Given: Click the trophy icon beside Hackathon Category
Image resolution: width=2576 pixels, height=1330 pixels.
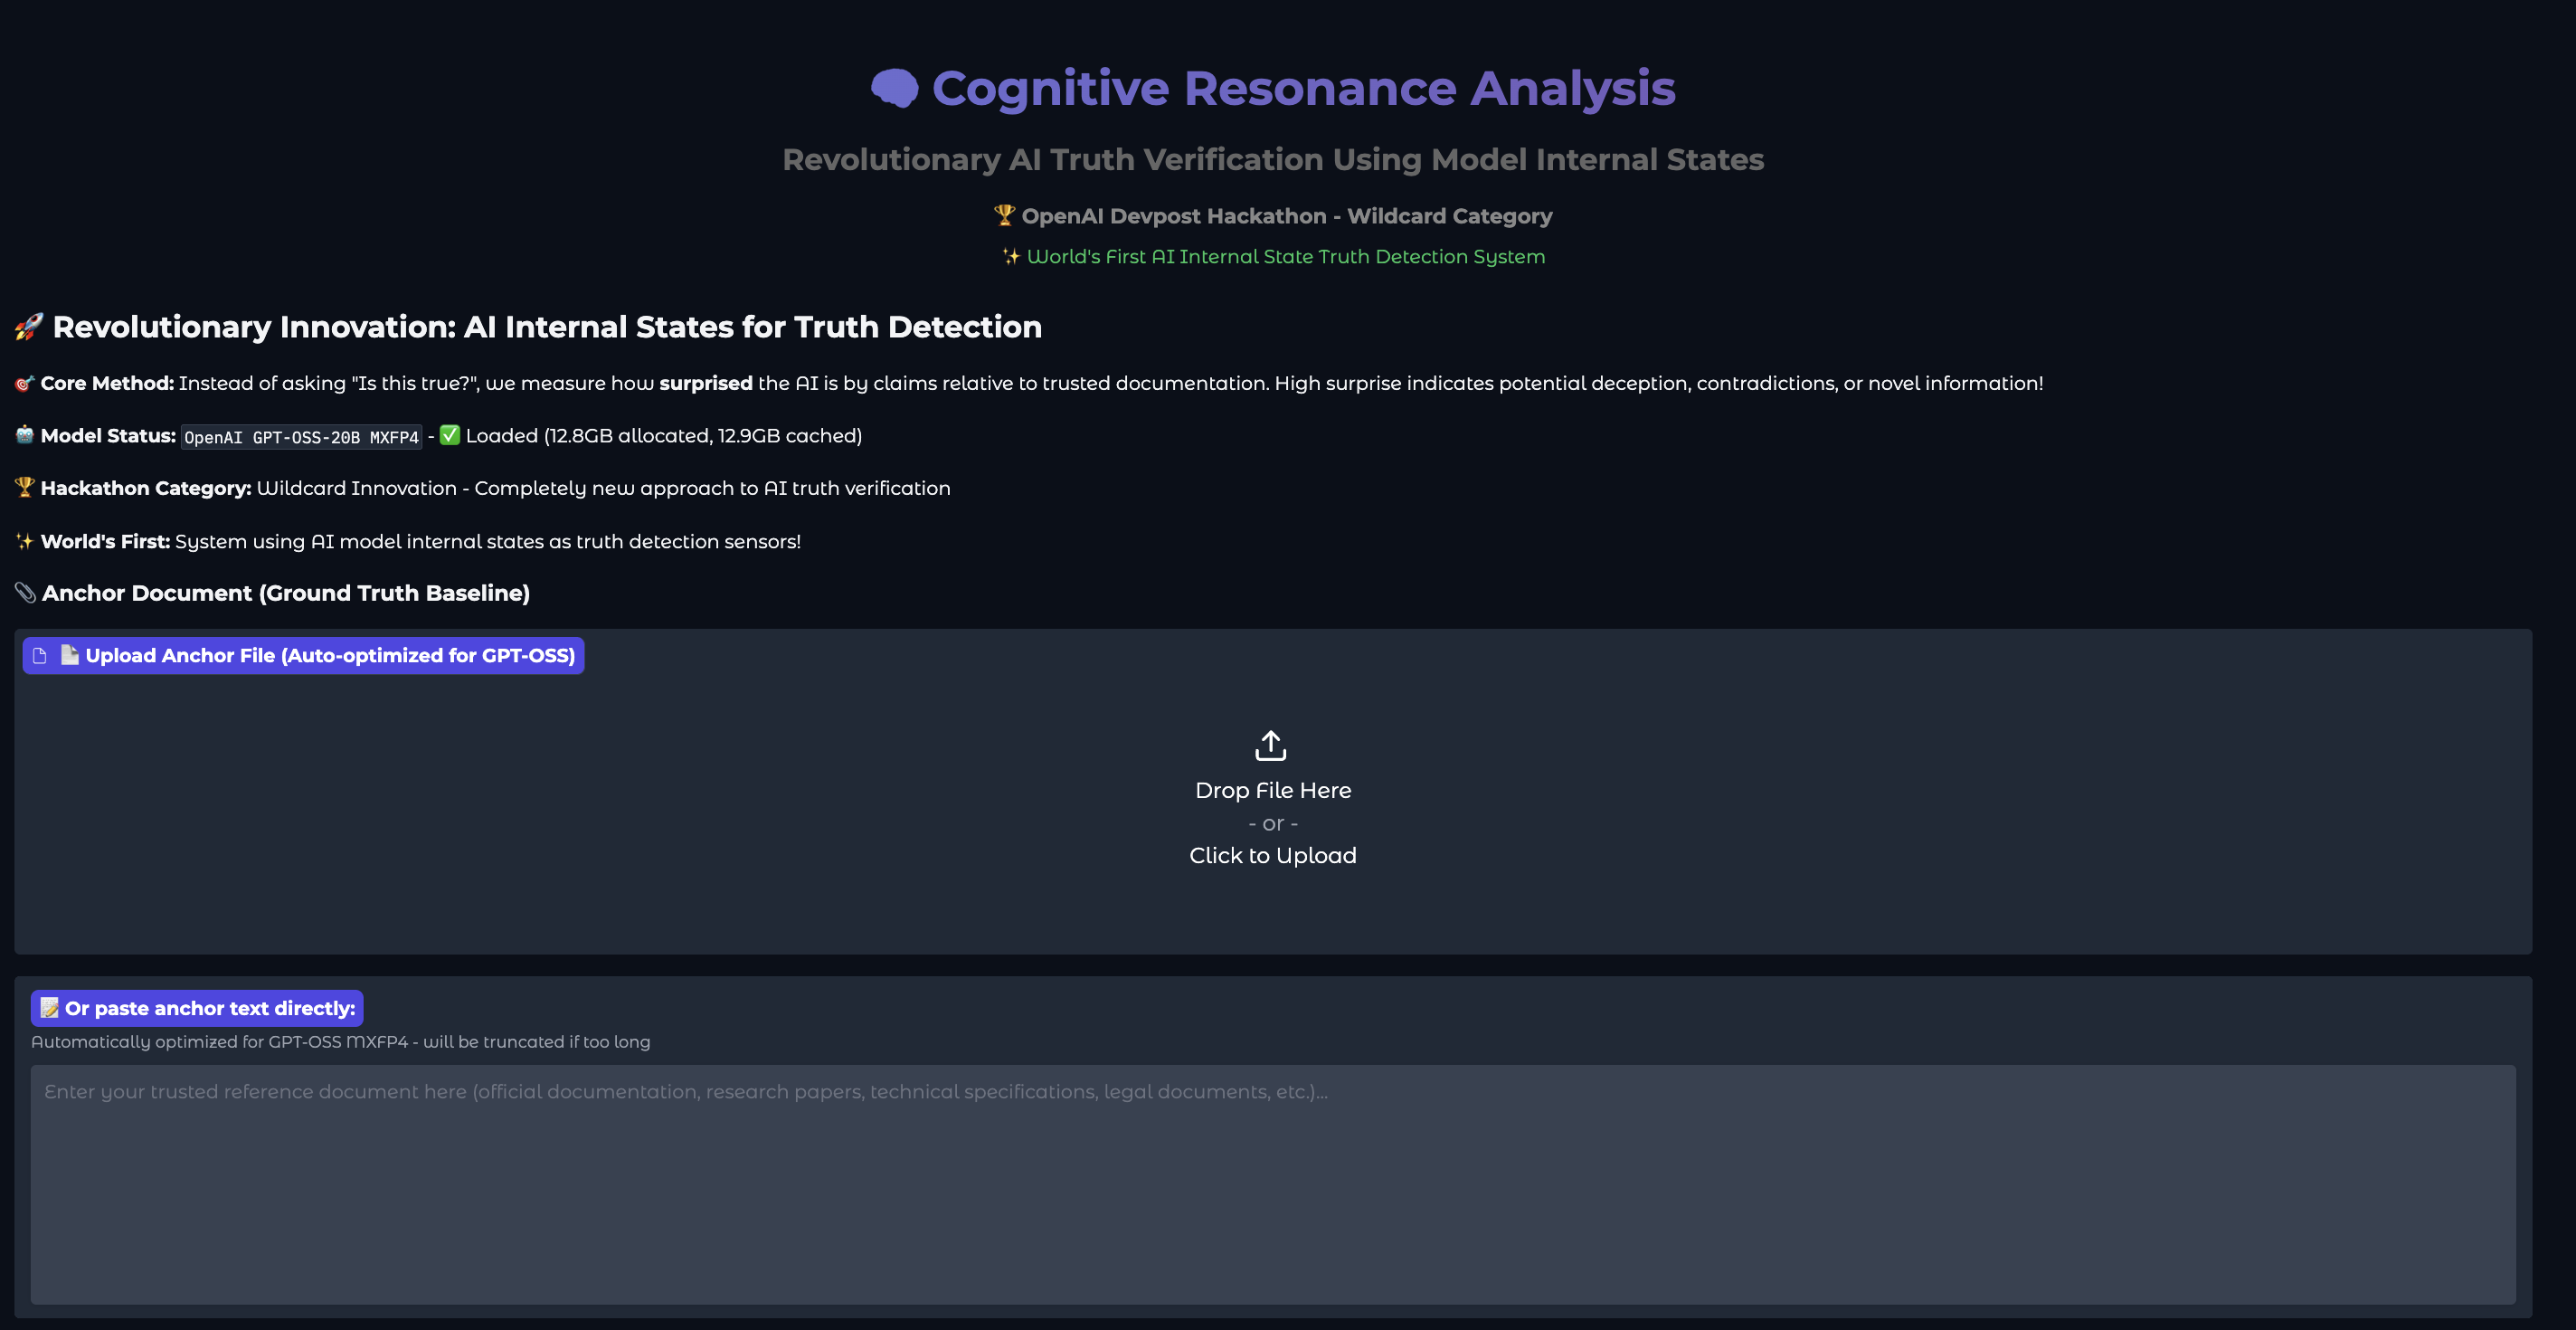Looking at the screenshot, I should pyautogui.click(x=25, y=488).
